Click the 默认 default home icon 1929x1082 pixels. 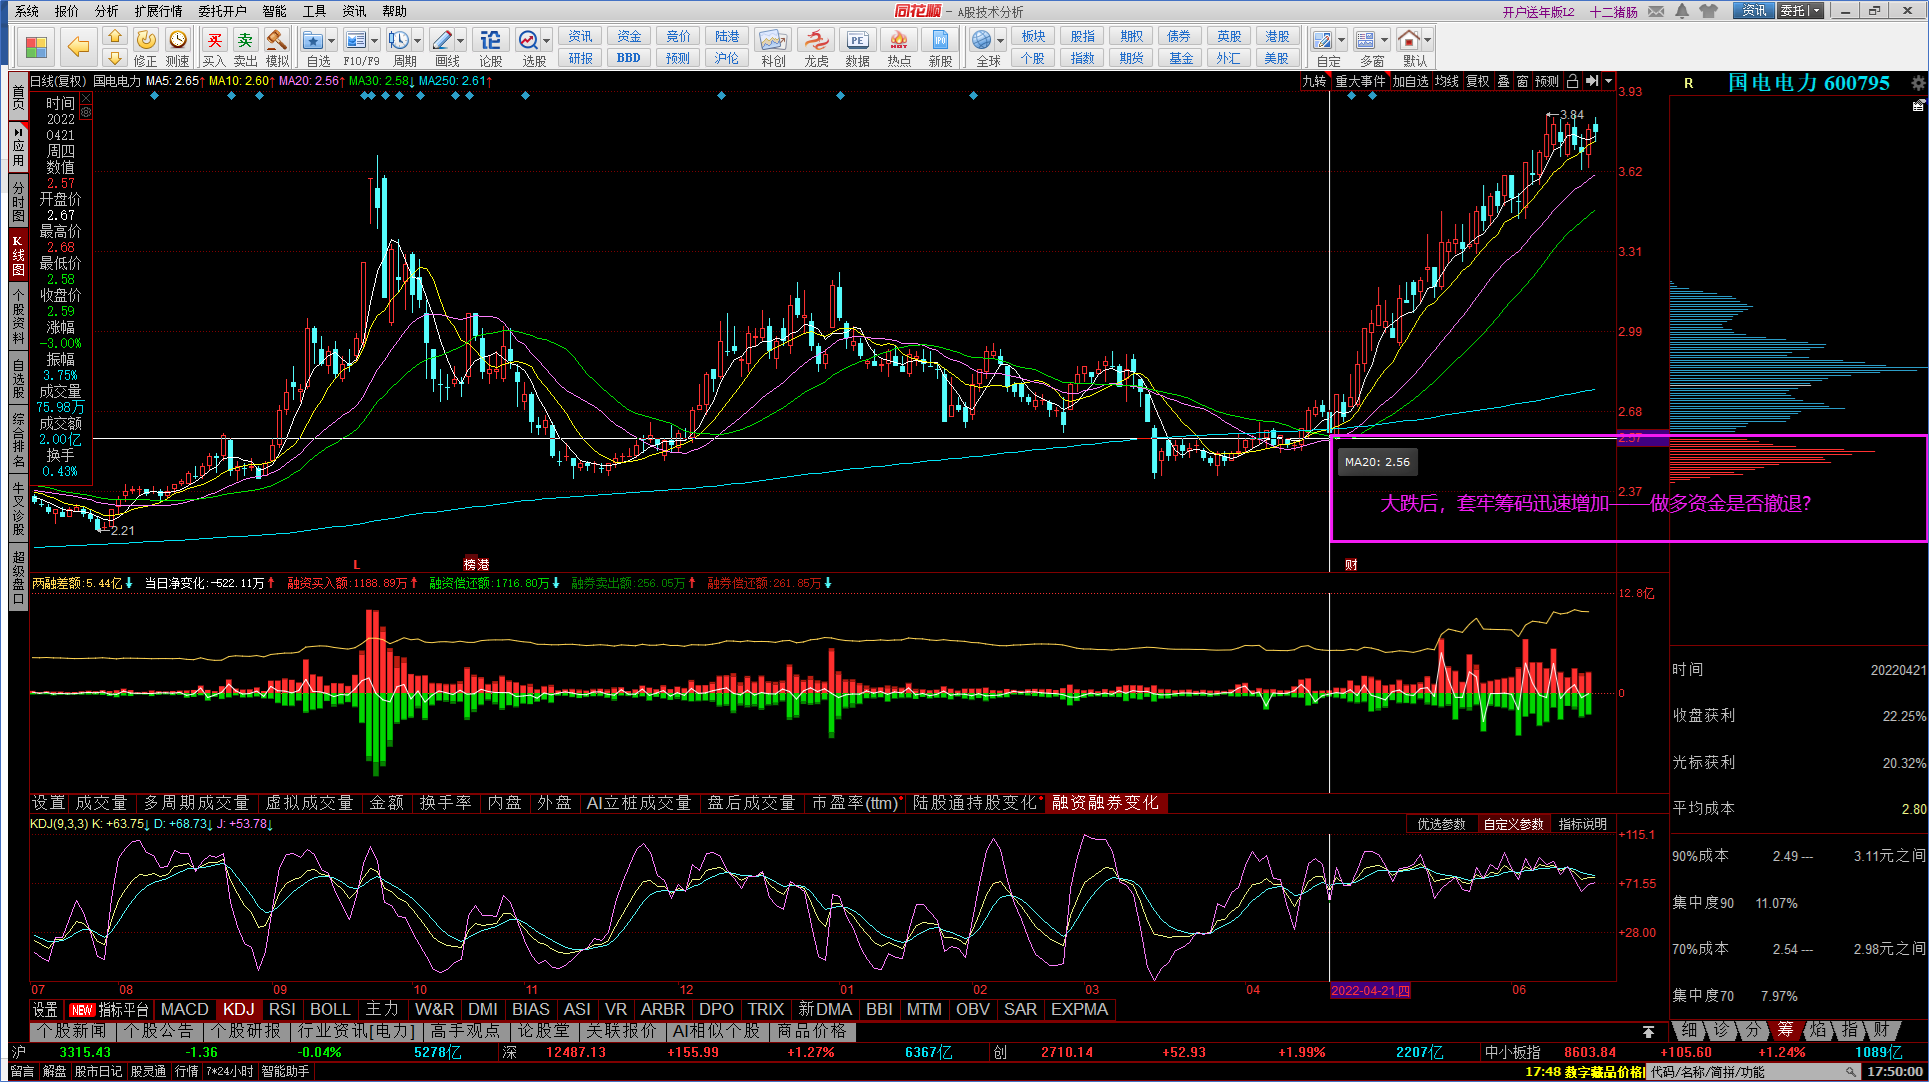pyautogui.click(x=1409, y=41)
